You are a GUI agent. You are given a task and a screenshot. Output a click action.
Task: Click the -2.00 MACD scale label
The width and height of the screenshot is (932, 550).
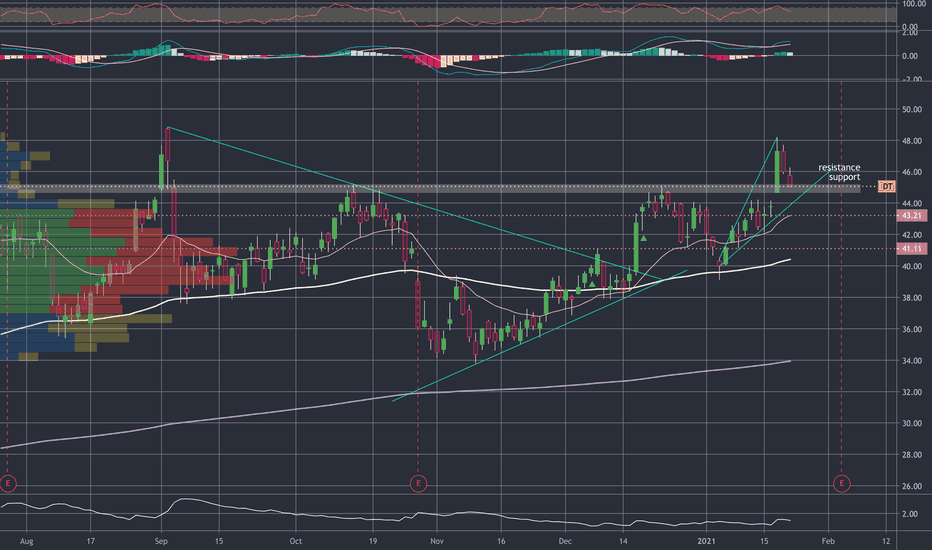pyautogui.click(x=911, y=78)
